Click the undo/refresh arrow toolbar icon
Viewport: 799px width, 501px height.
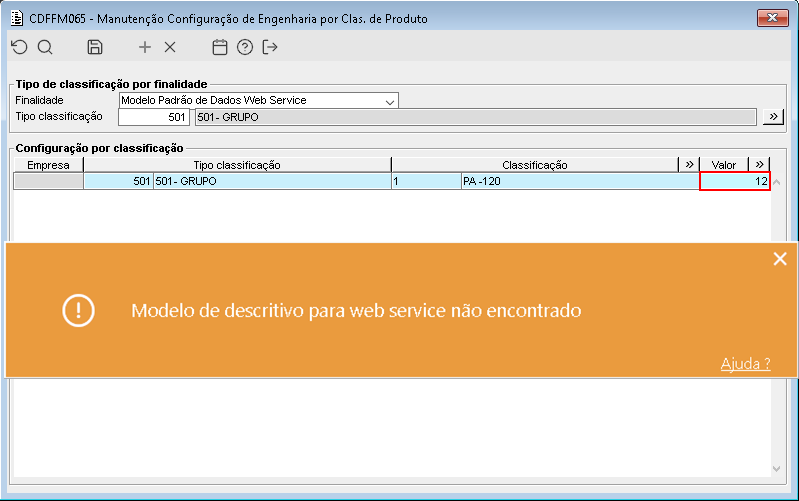[x=19, y=47]
